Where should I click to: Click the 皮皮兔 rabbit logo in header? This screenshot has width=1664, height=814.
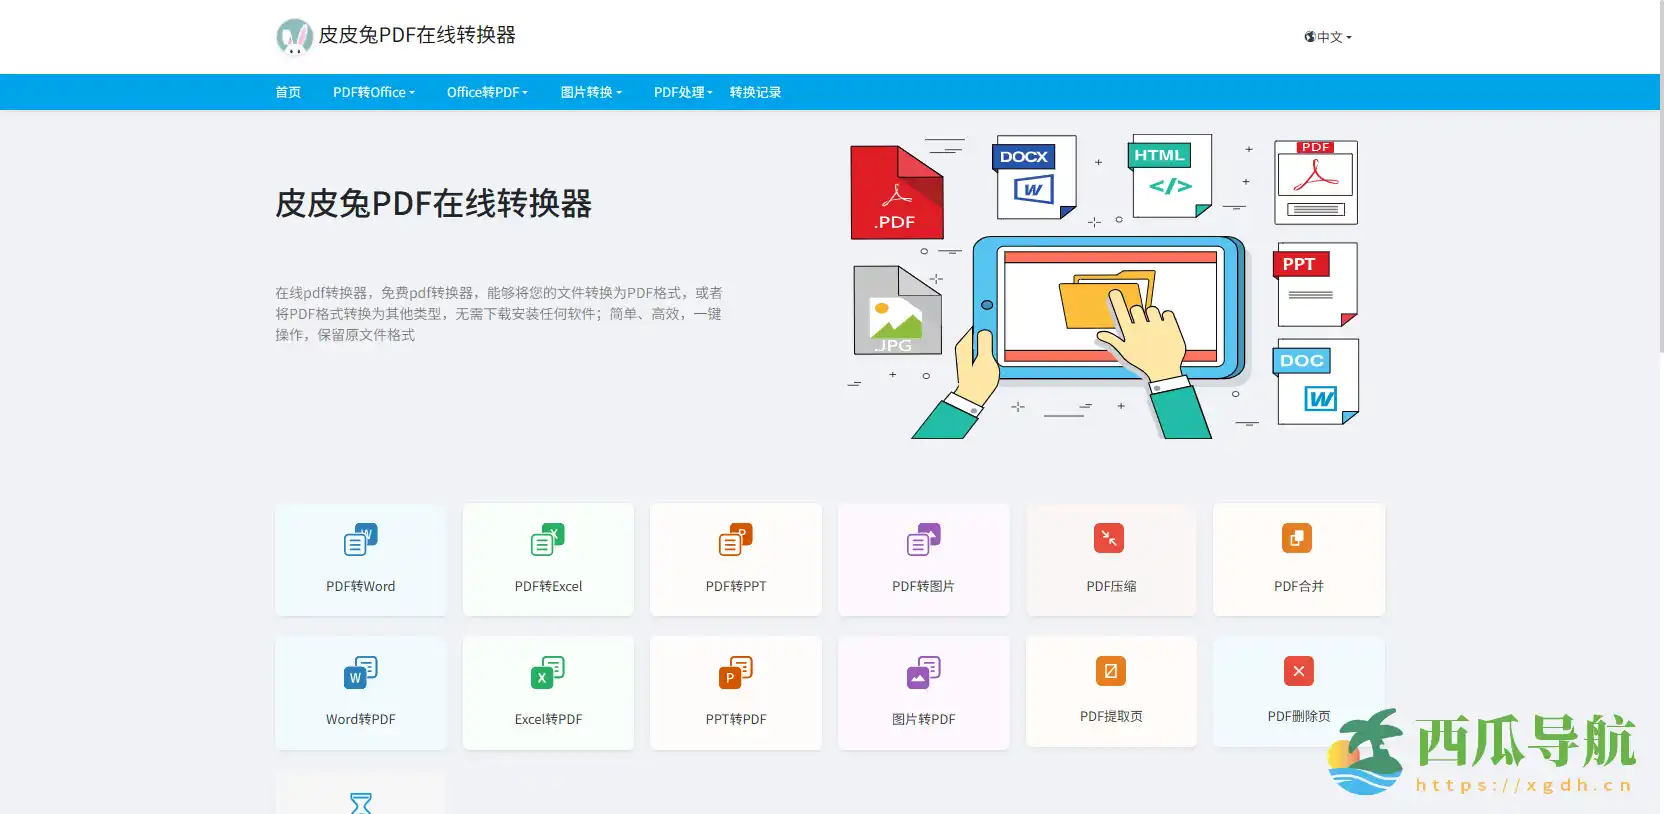(294, 37)
